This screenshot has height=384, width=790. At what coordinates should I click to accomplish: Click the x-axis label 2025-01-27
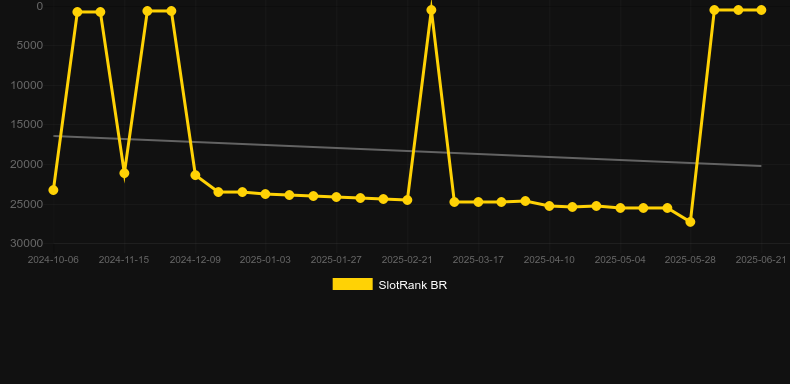pos(336,260)
